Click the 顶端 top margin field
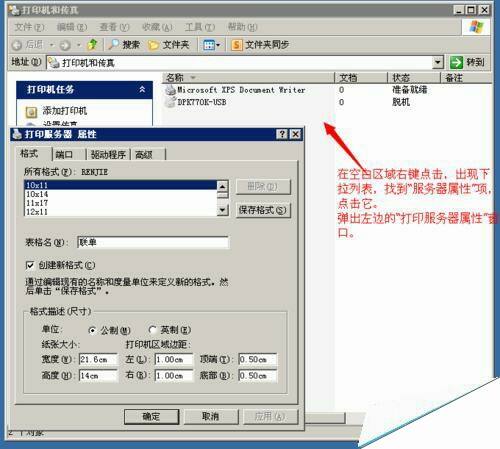The width and height of the screenshot is (500, 449). pyautogui.click(x=258, y=360)
